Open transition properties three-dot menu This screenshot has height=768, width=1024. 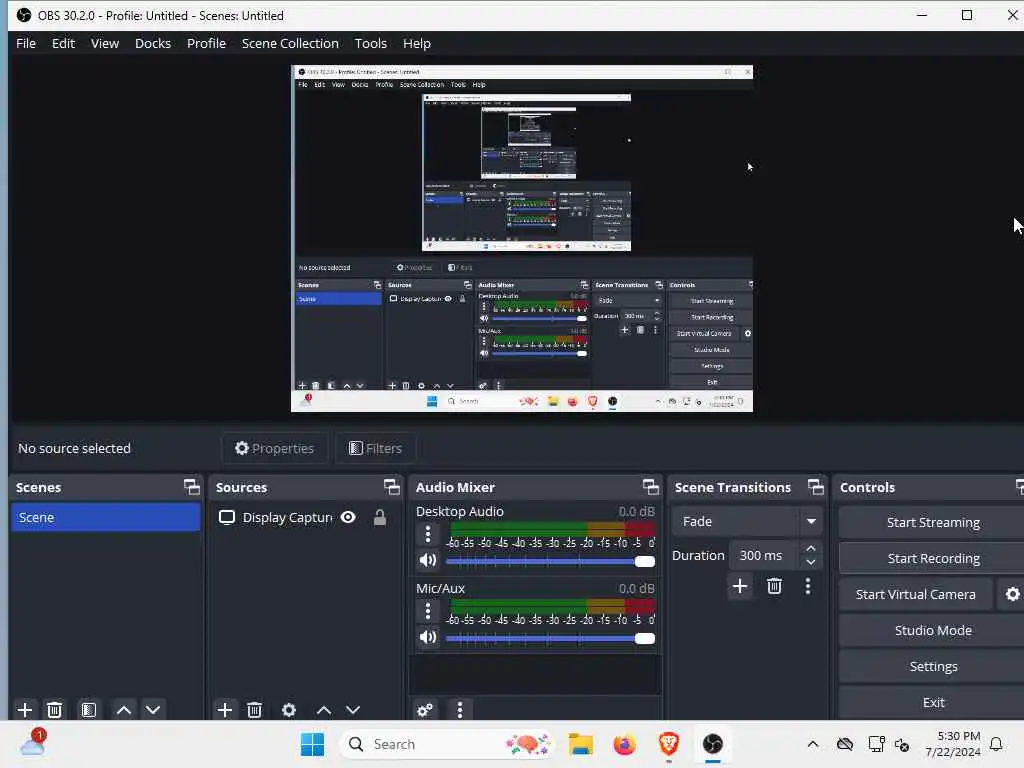tap(808, 586)
